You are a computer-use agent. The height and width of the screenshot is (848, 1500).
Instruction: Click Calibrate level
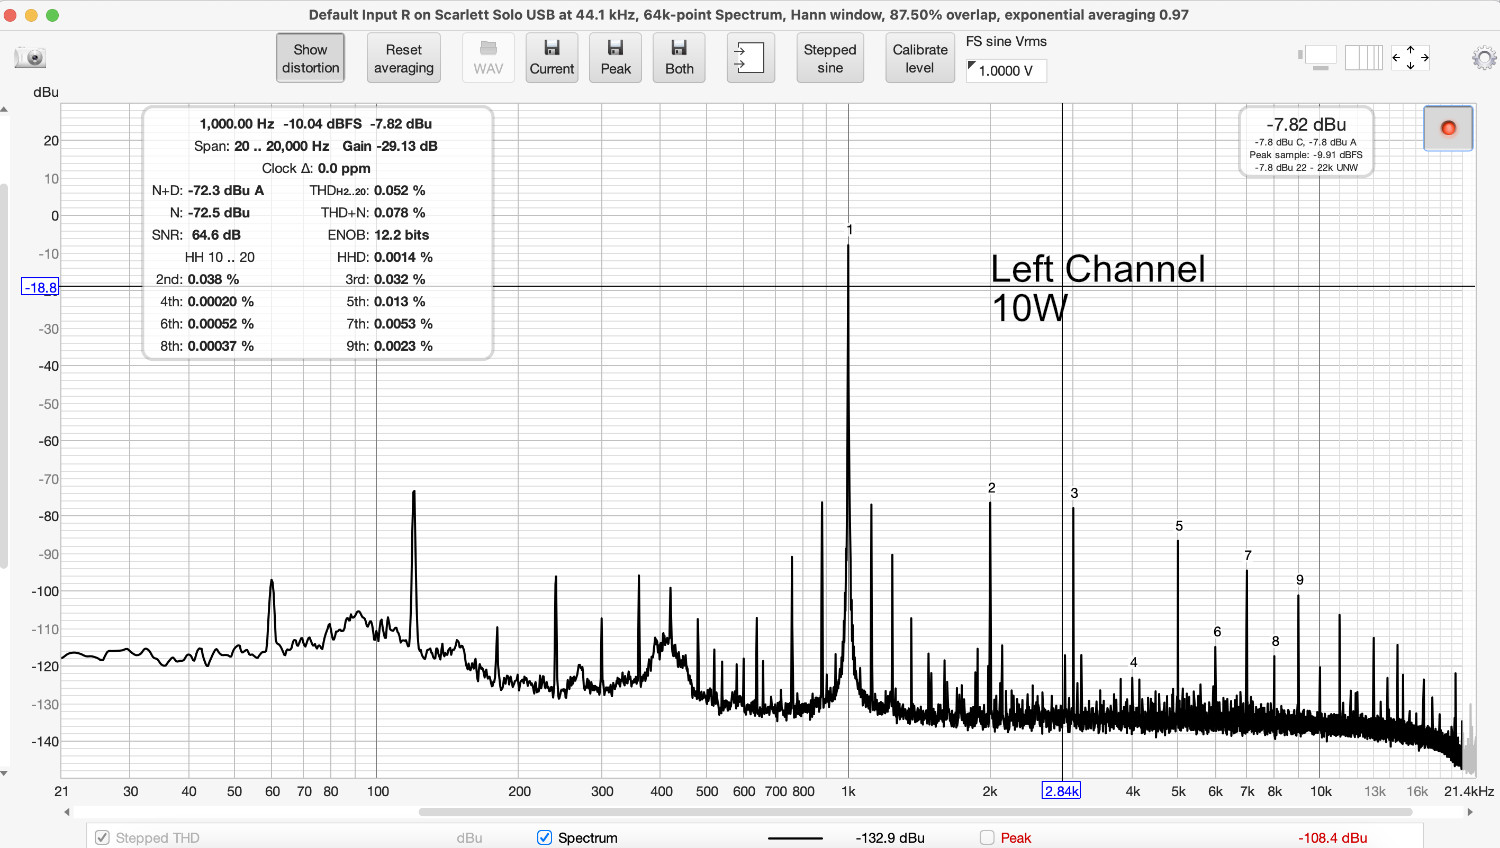click(x=919, y=57)
